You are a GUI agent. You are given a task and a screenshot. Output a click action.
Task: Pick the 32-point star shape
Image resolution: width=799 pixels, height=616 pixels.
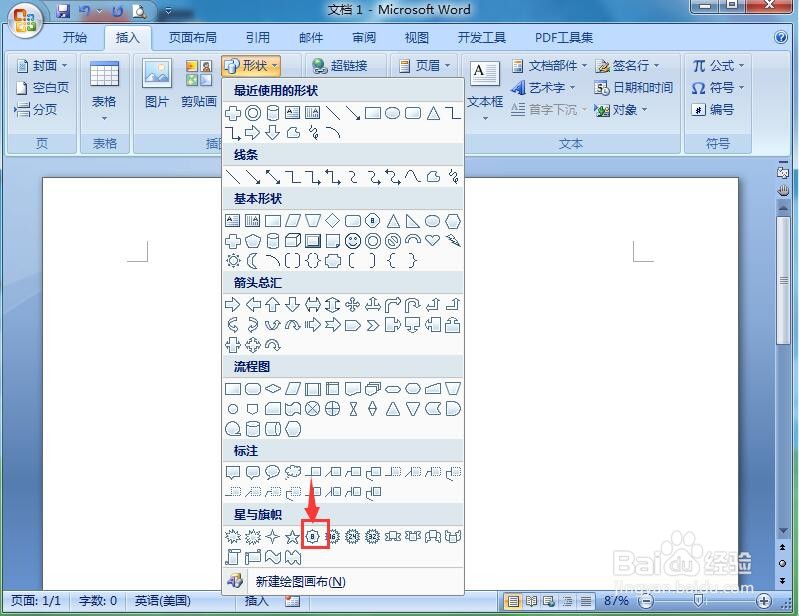[372, 536]
